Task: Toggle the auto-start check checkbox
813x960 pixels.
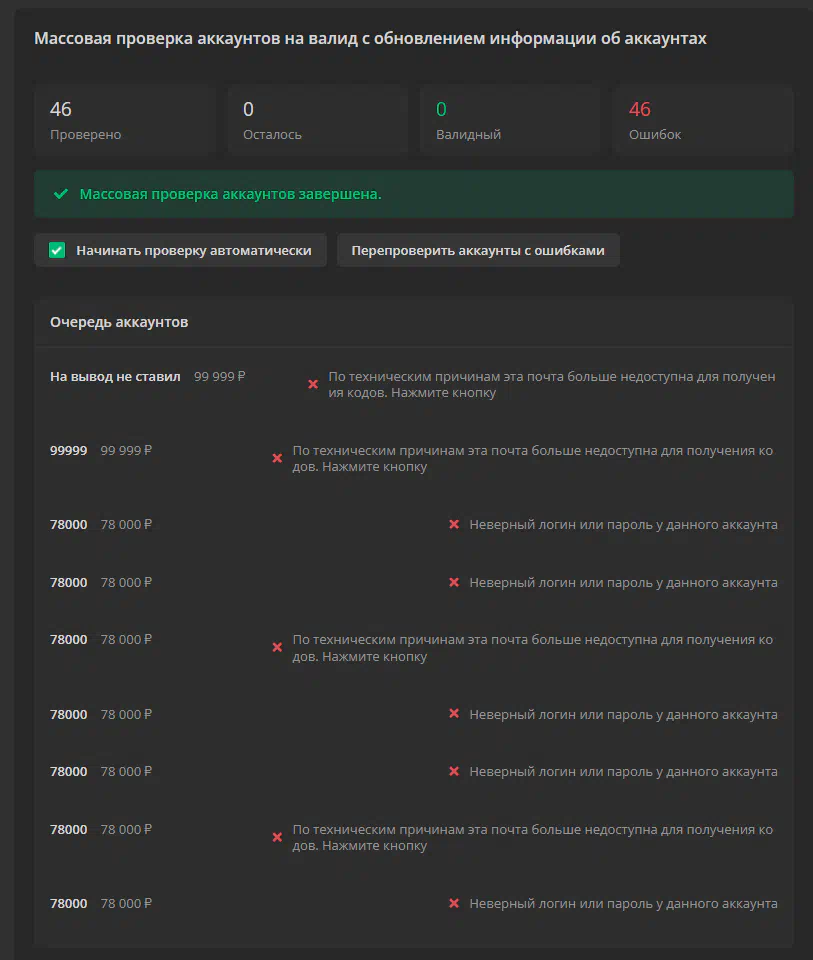Action: coord(57,250)
